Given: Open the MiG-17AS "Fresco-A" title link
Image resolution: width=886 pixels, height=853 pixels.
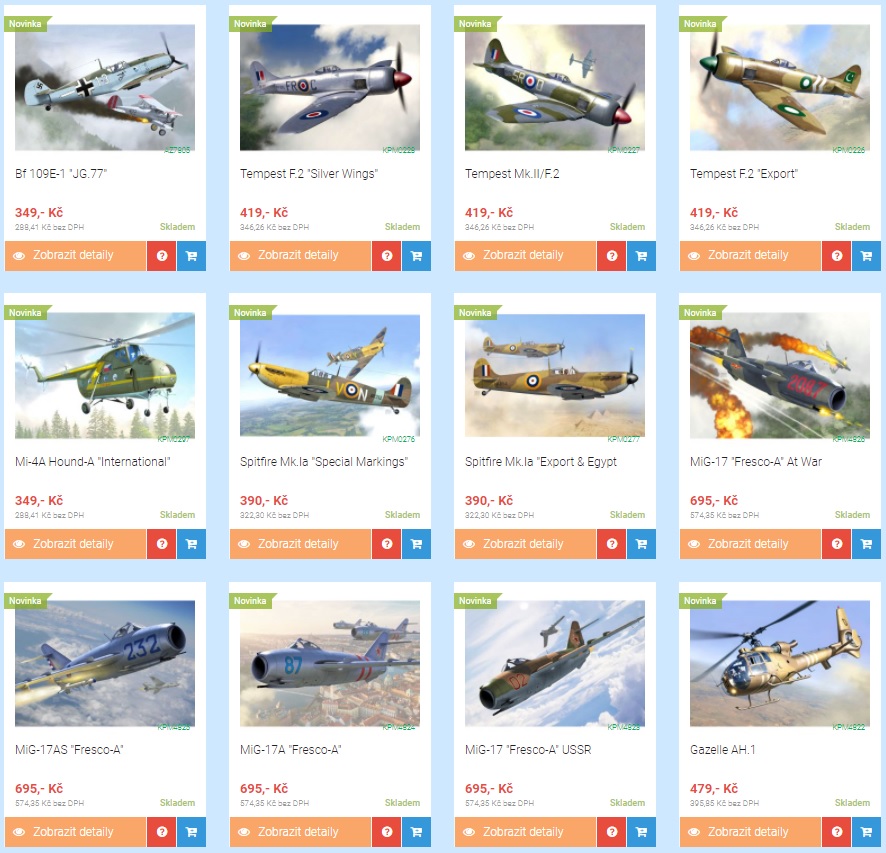Looking at the screenshot, I should tap(69, 750).
